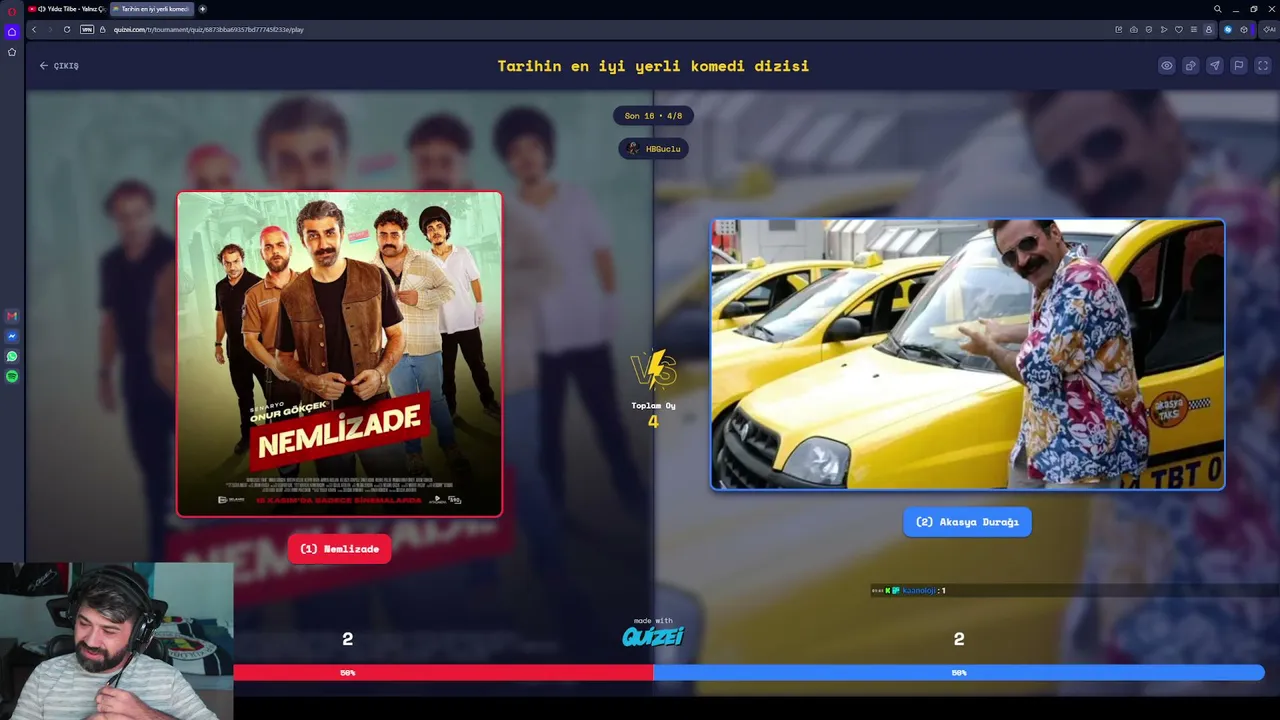
Task: Open Spotify in the Opera sidebar
Action: (12, 376)
